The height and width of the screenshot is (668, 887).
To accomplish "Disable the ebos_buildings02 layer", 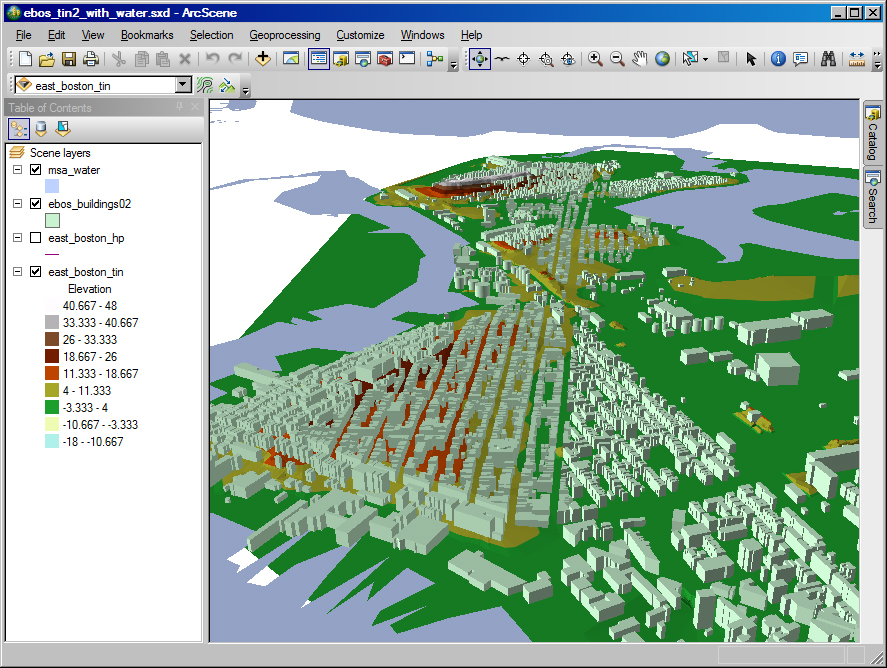I will click(36, 203).
